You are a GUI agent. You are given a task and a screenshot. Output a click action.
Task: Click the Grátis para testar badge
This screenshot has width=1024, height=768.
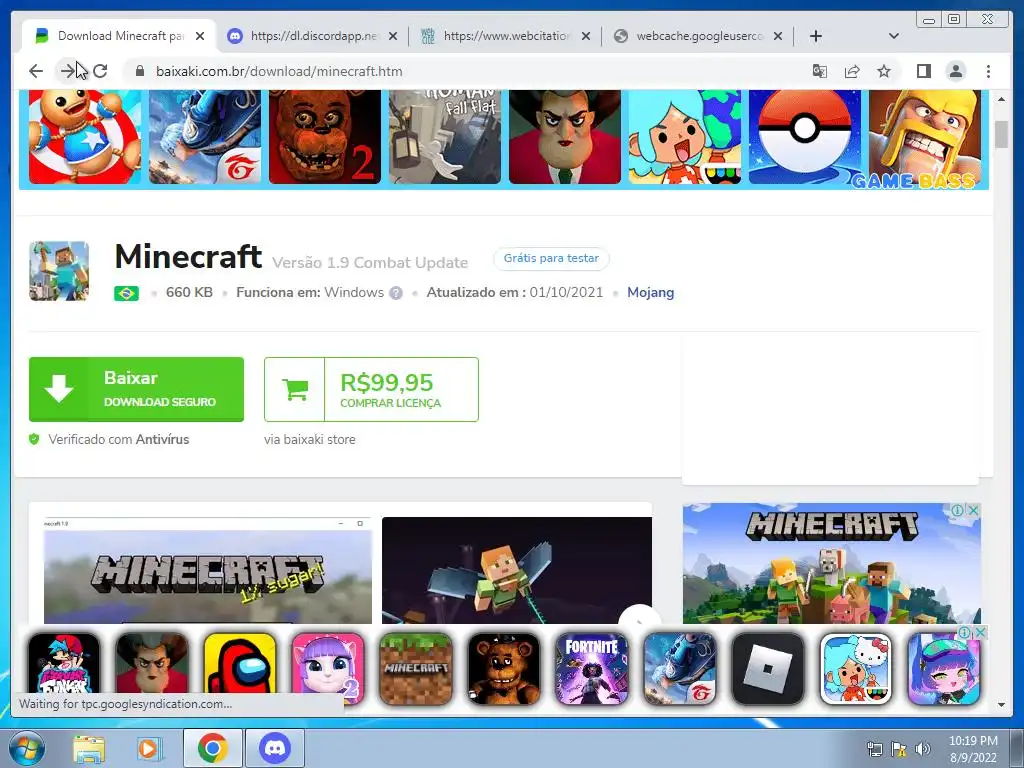point(551,258)
